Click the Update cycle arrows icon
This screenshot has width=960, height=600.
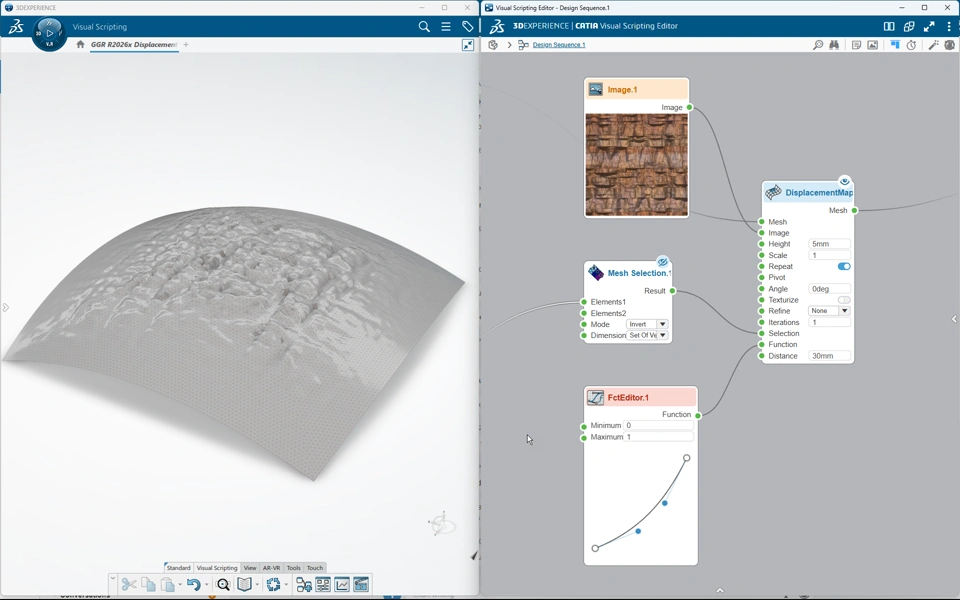pyautogui.click(x=273, y=585)
